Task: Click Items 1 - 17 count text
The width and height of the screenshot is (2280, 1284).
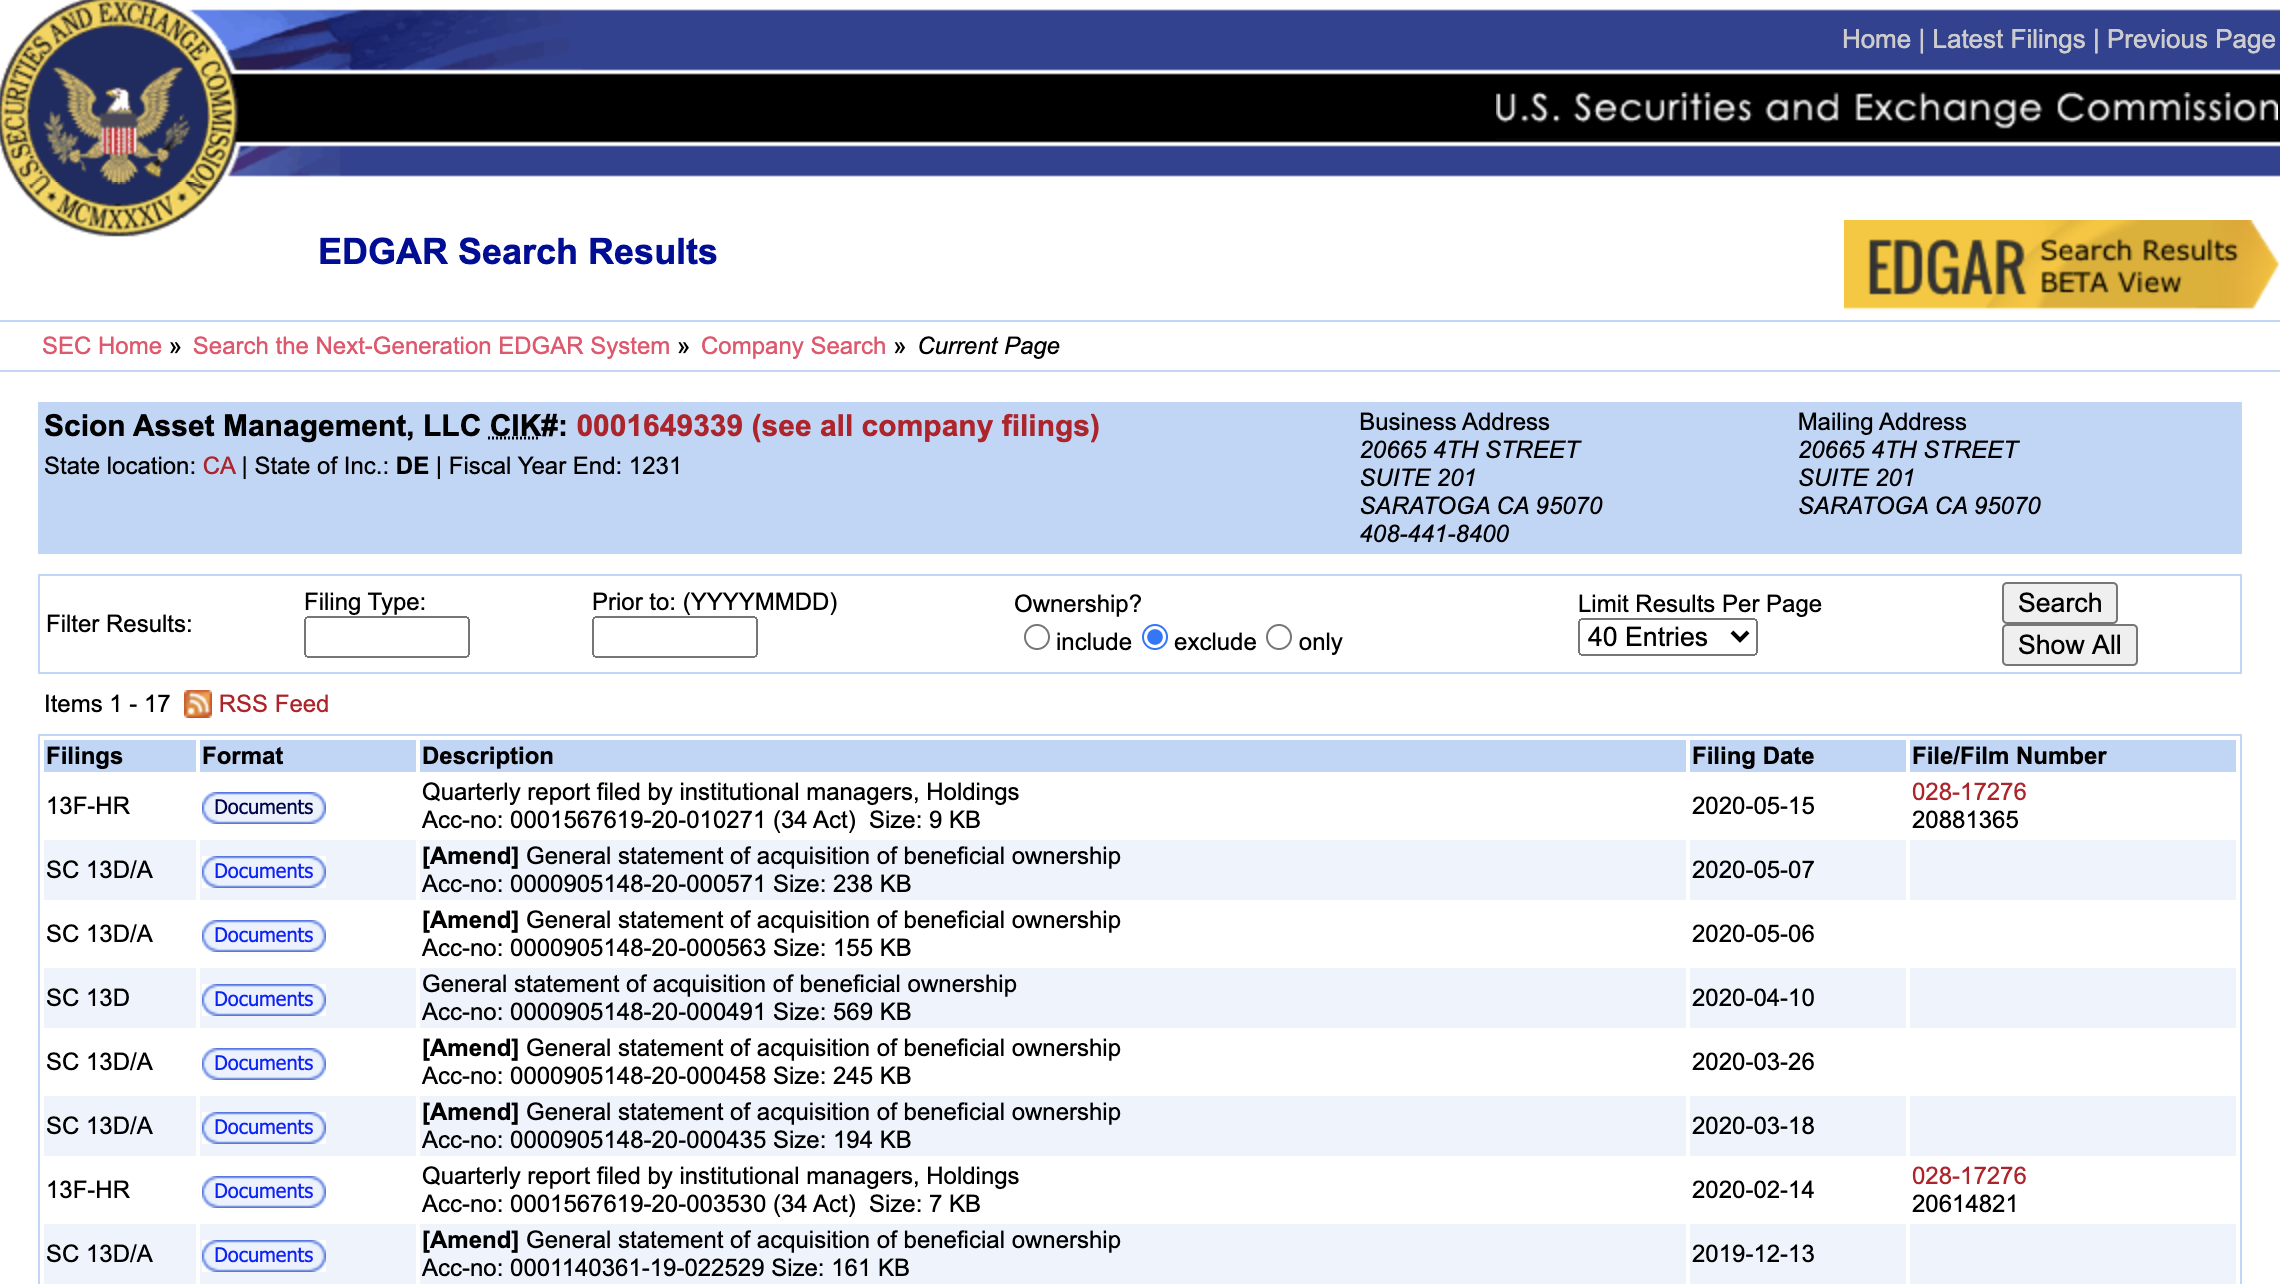Action: [107, 704]
